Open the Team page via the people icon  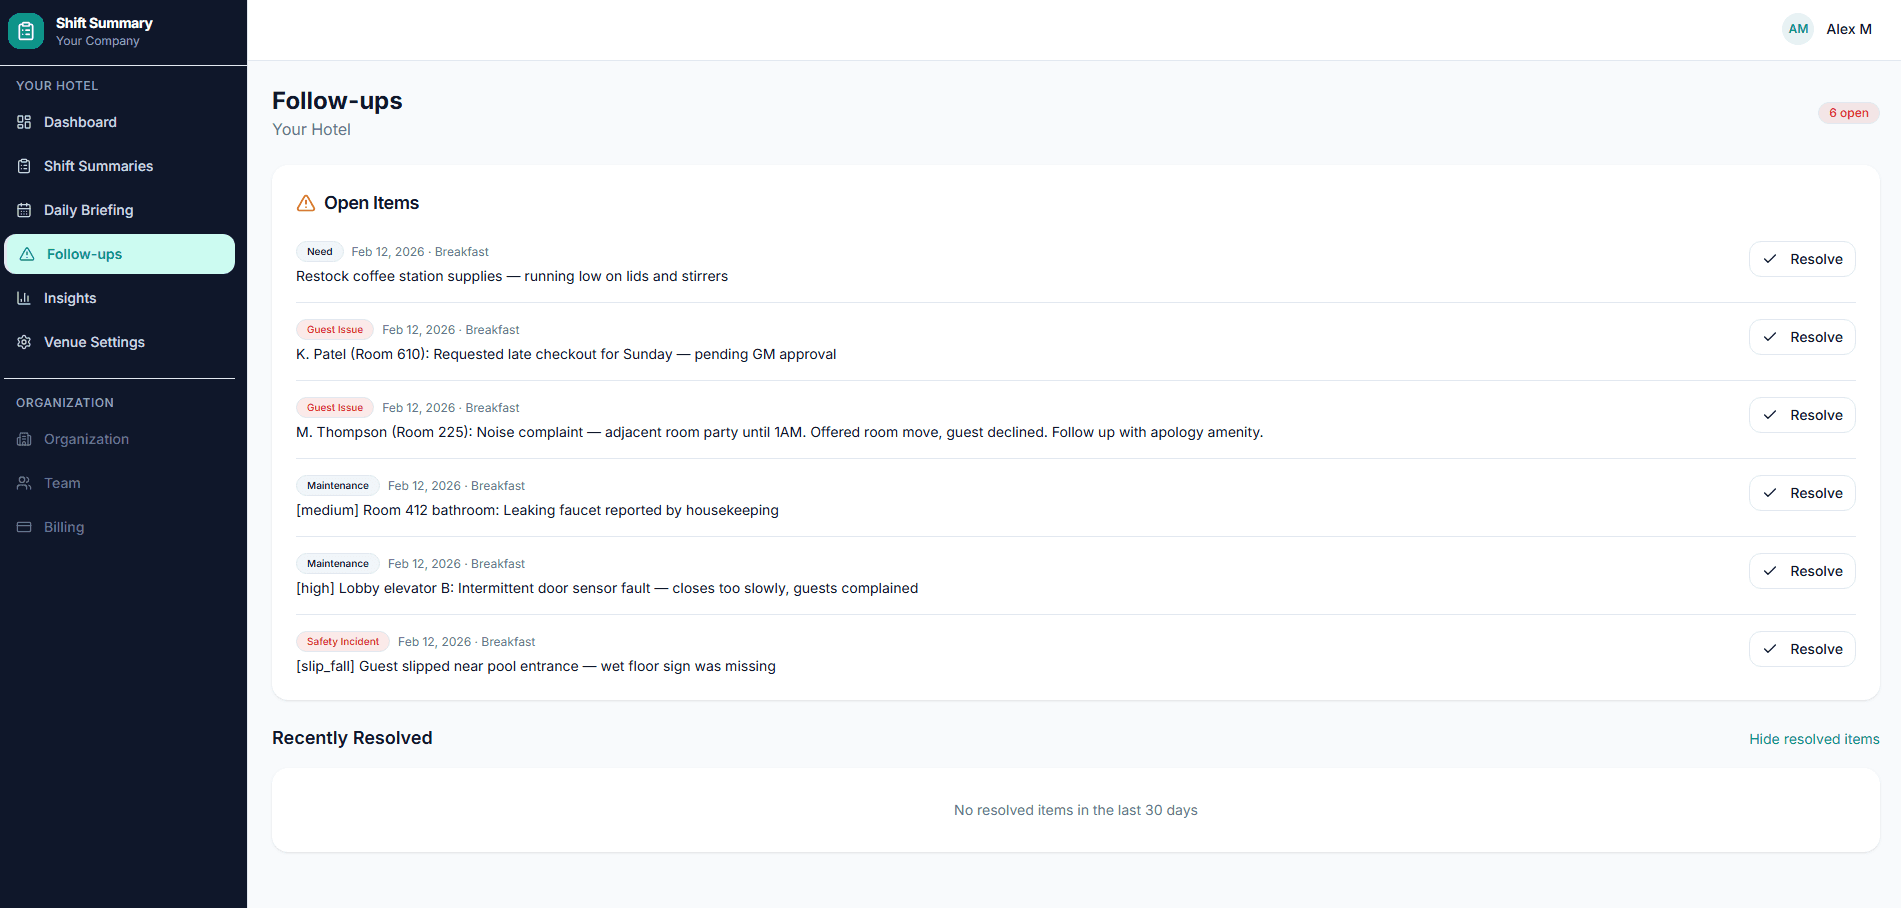pos(23,483)
